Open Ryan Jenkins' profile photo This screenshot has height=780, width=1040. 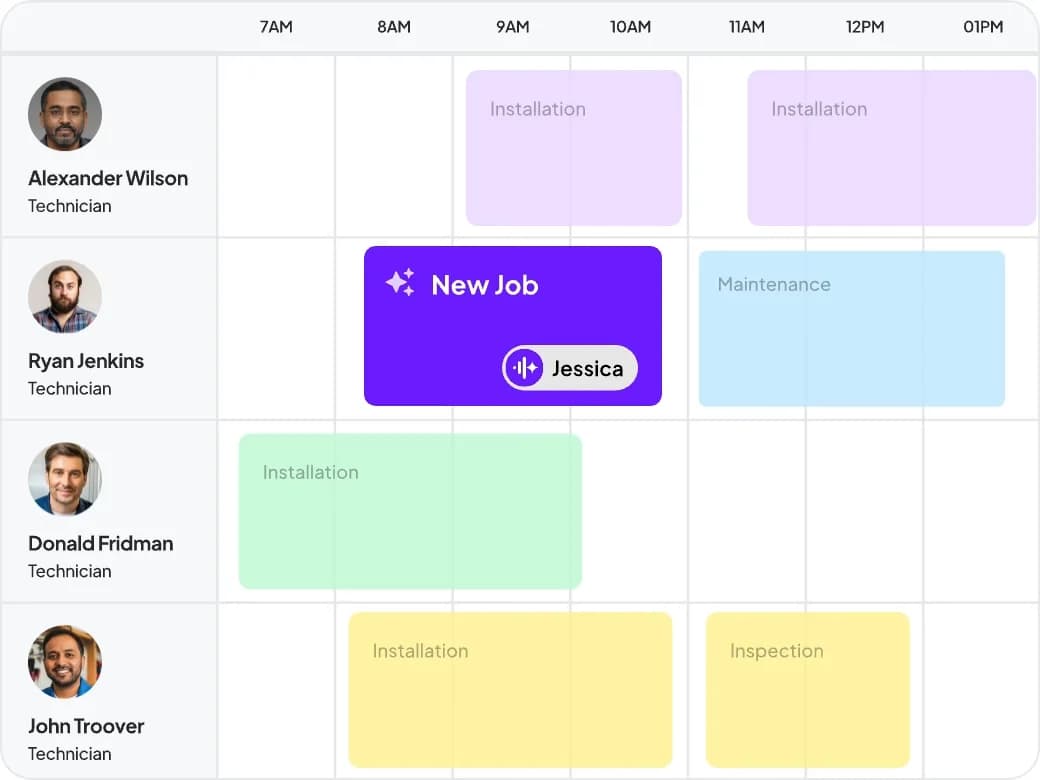[x=65, y=296]
